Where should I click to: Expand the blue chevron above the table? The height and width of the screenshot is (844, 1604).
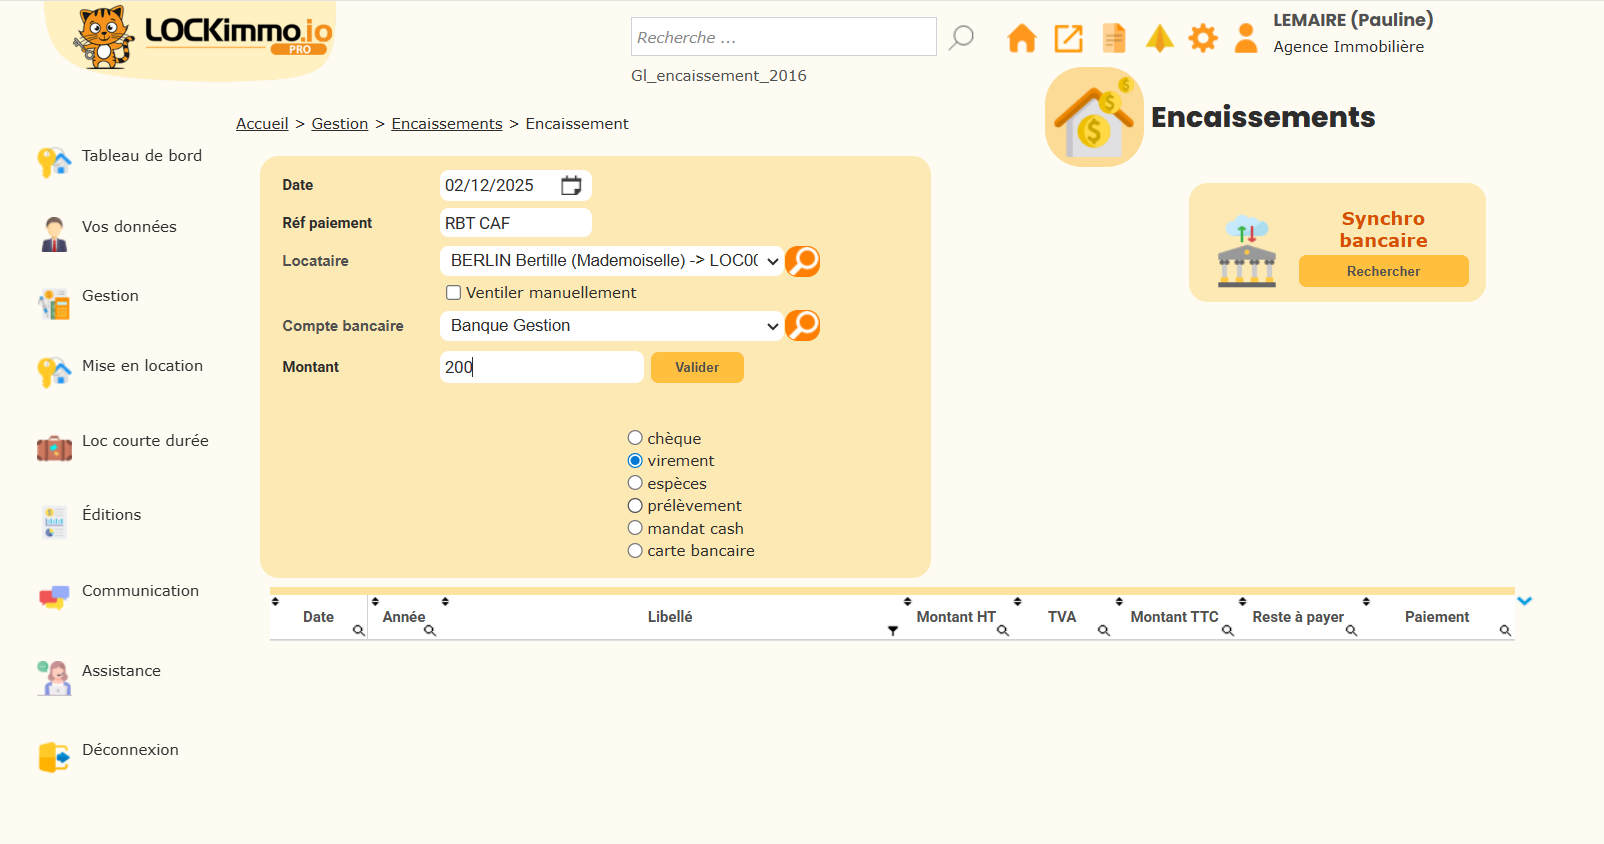(x=1524, y=601)
